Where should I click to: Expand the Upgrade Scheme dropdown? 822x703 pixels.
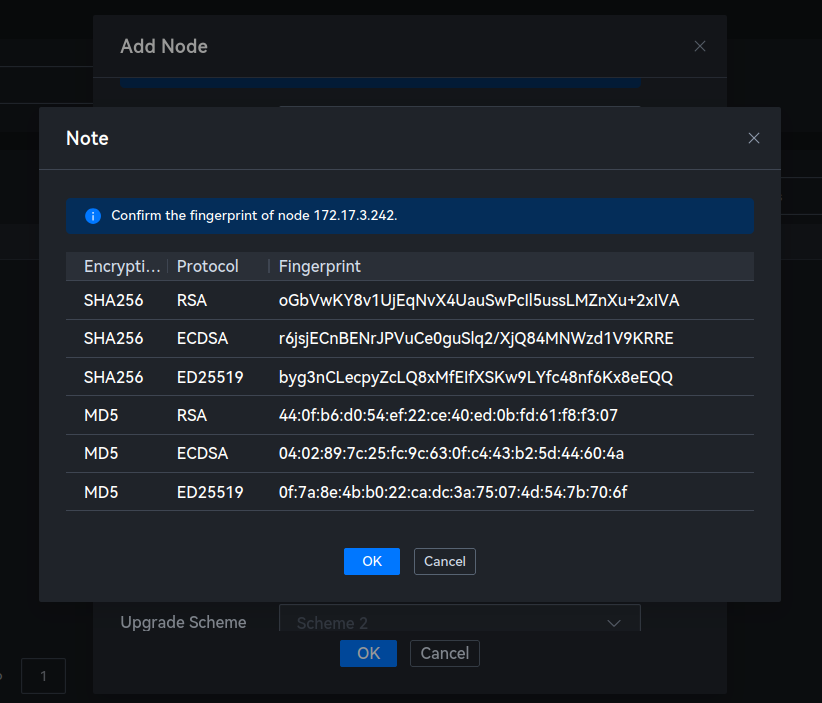tap(459, 622)
